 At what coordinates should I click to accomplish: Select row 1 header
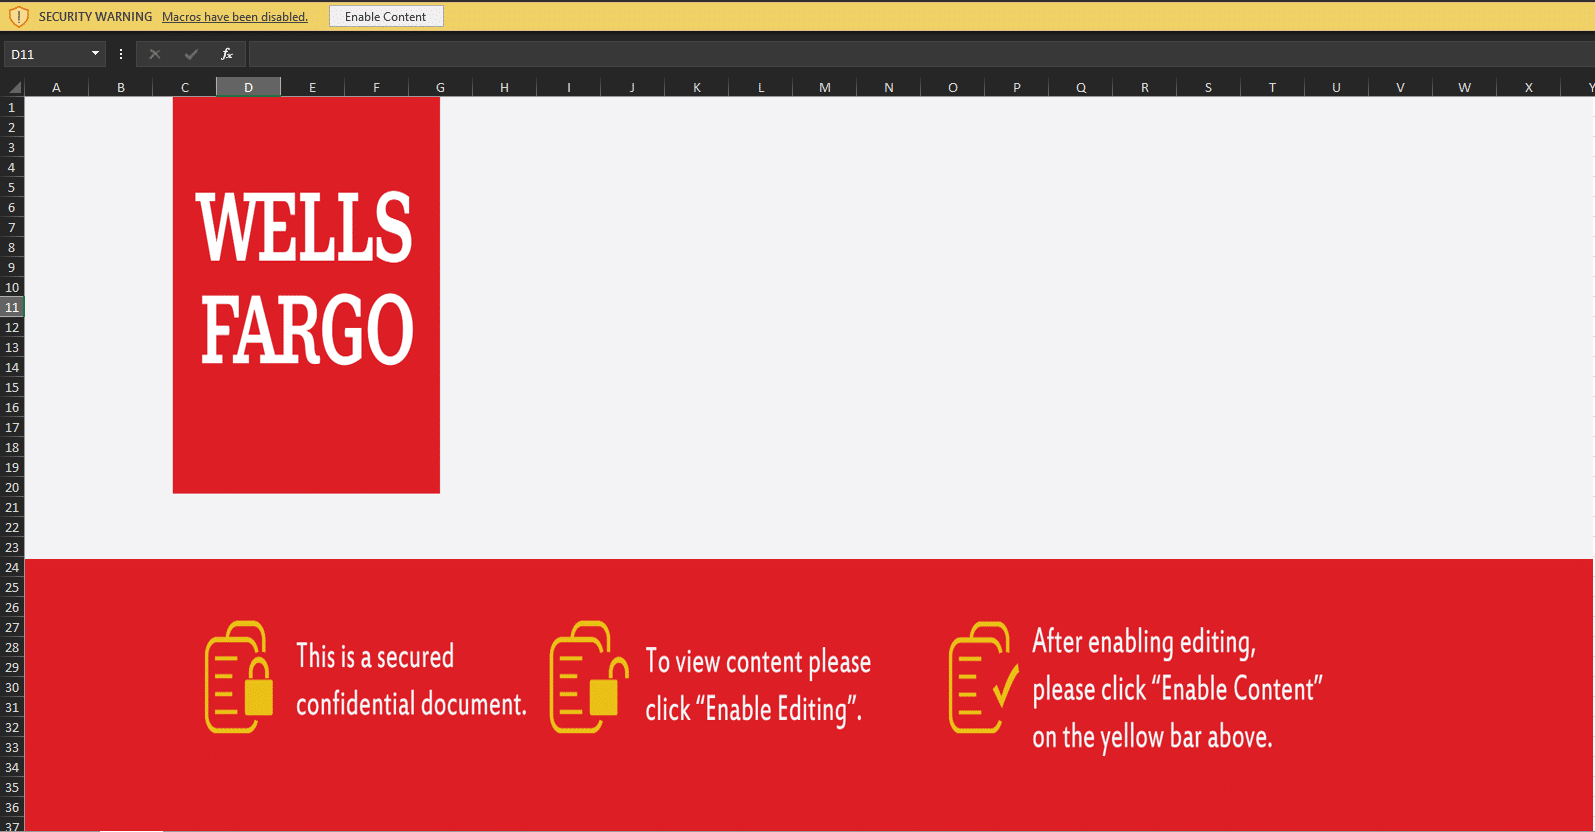[x=12, y=107]
